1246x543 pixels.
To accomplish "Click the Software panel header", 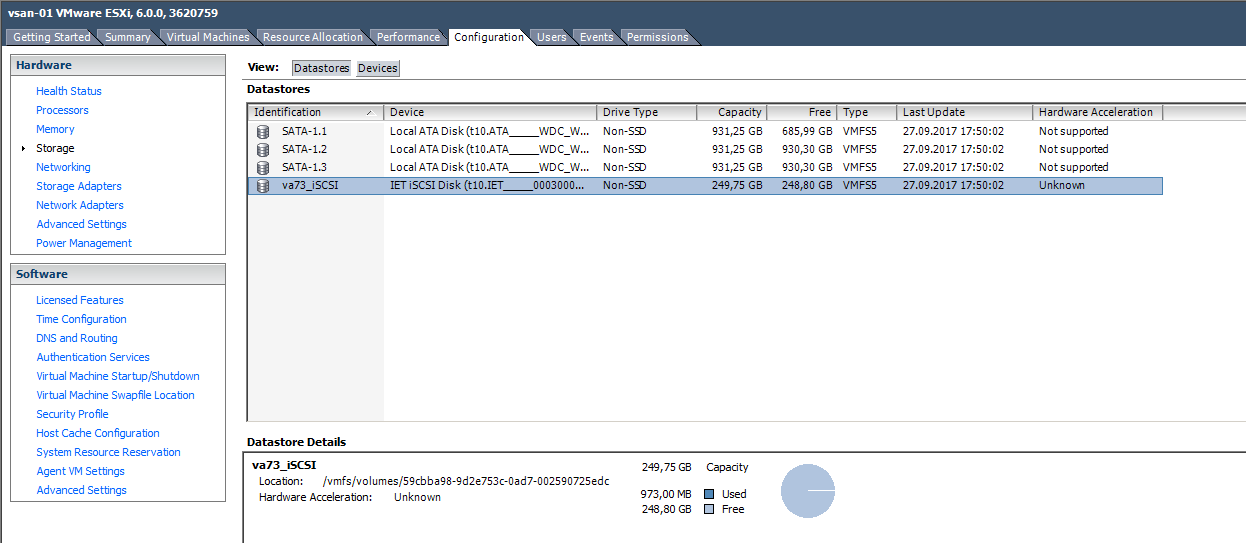I will [x=118, y=274].
